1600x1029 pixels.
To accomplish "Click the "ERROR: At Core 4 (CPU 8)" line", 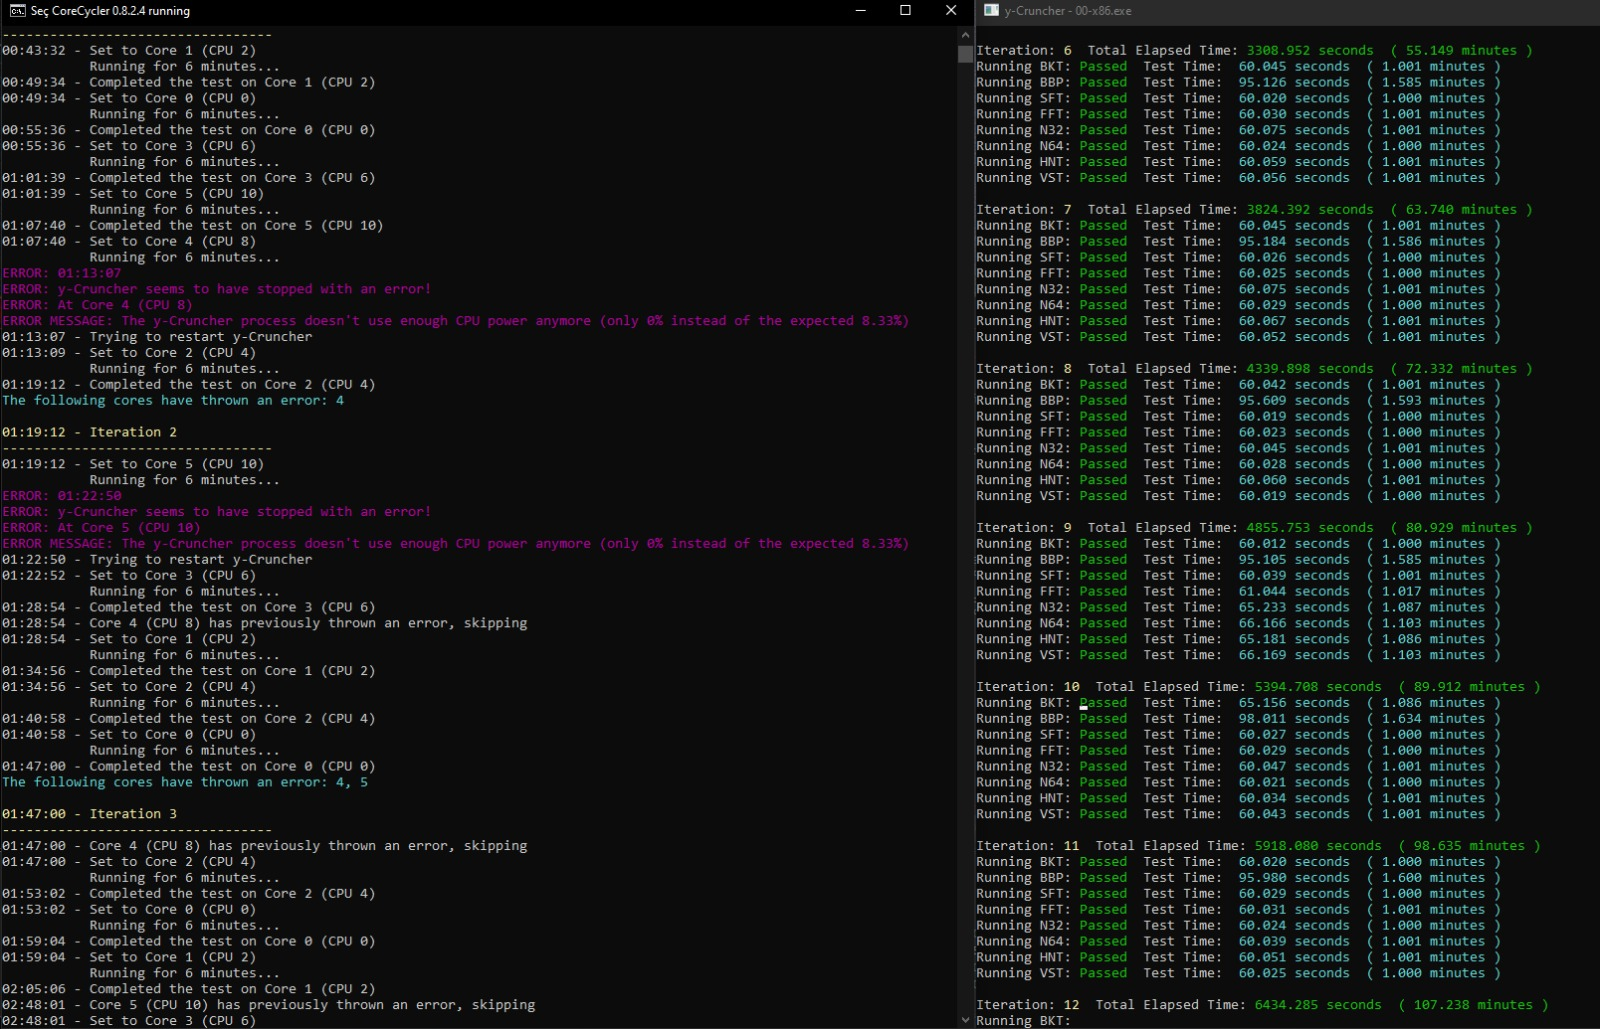I will pos(97,305).
